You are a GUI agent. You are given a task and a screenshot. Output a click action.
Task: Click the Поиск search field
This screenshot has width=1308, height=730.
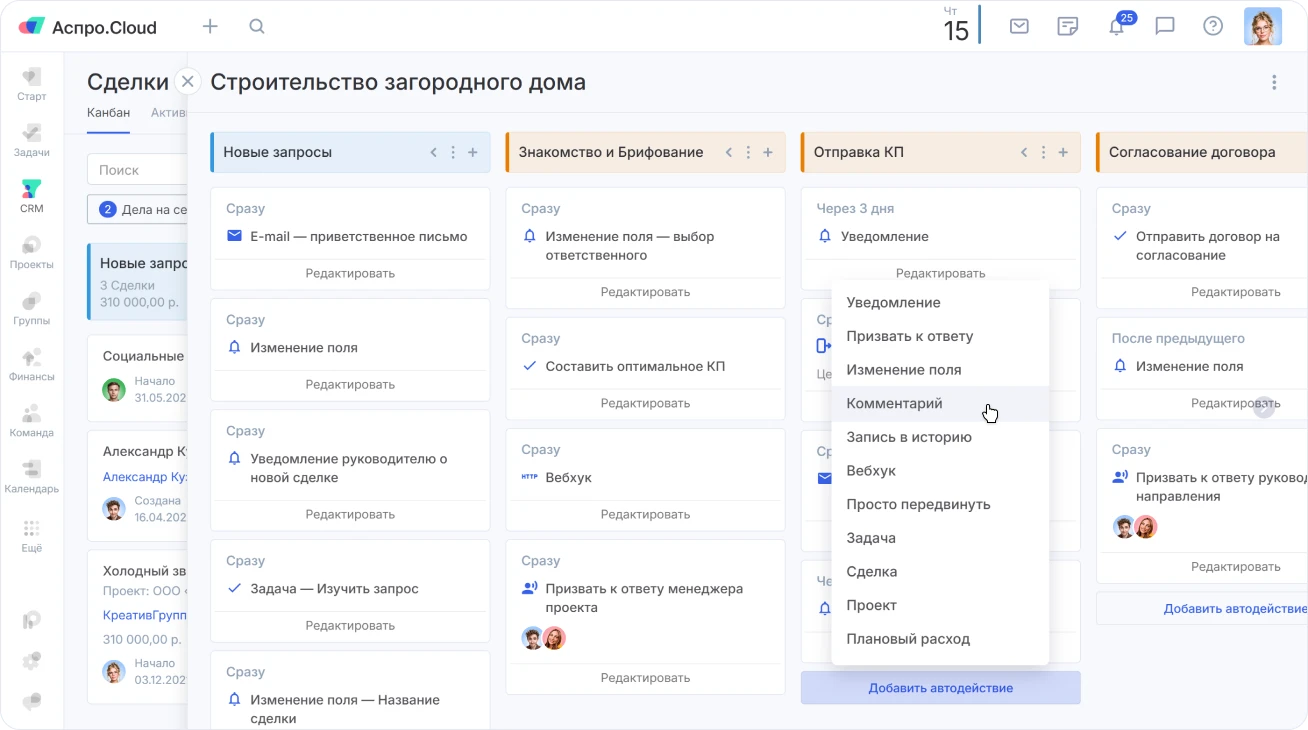click(x=138, y=171)
